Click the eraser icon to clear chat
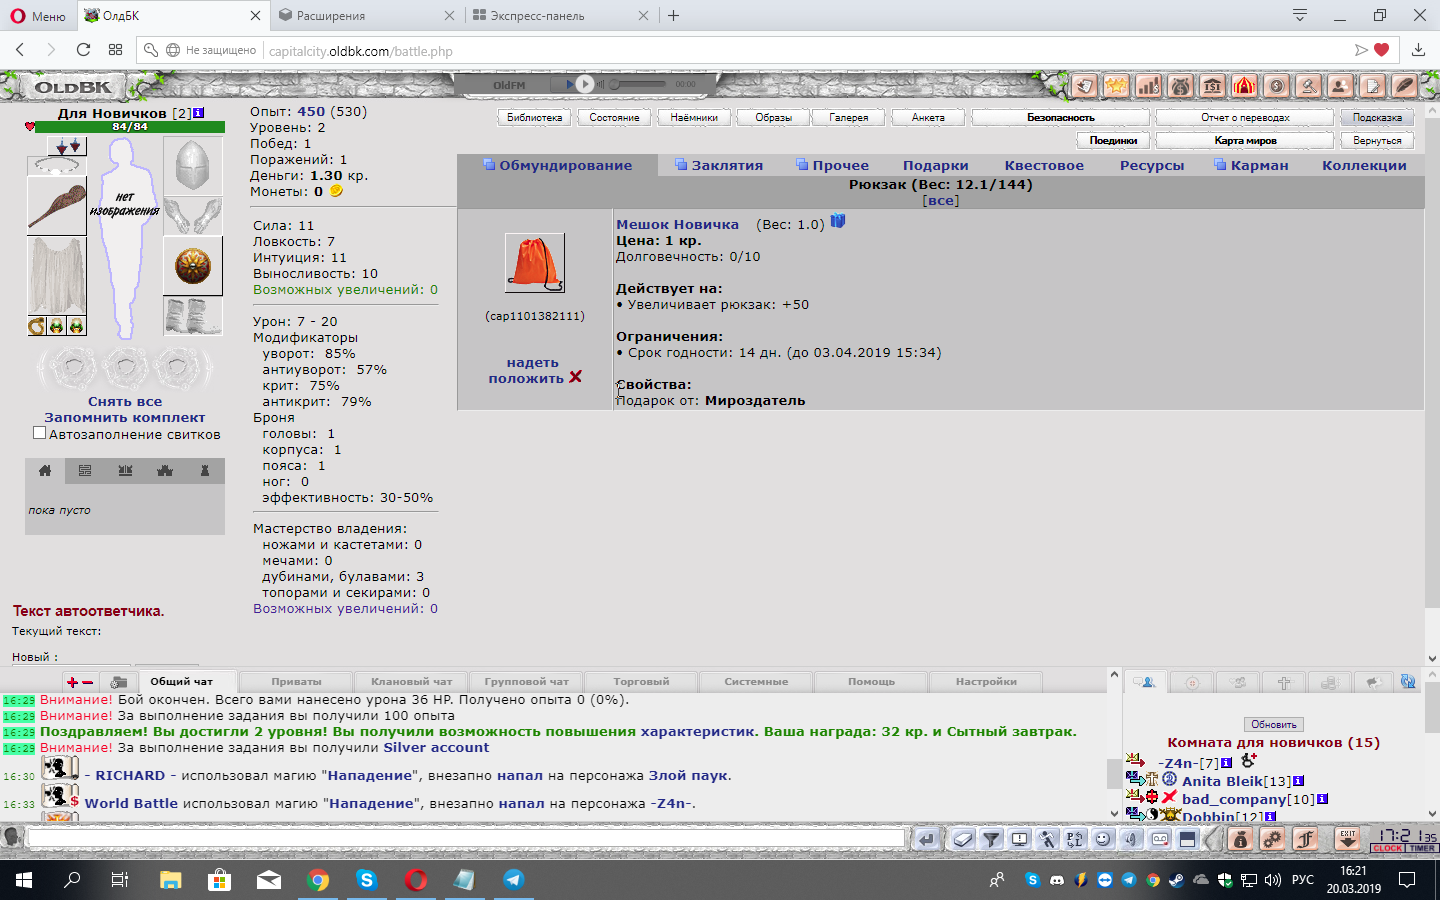Viewport: 1440px width, 900px height. coord(963,839)
